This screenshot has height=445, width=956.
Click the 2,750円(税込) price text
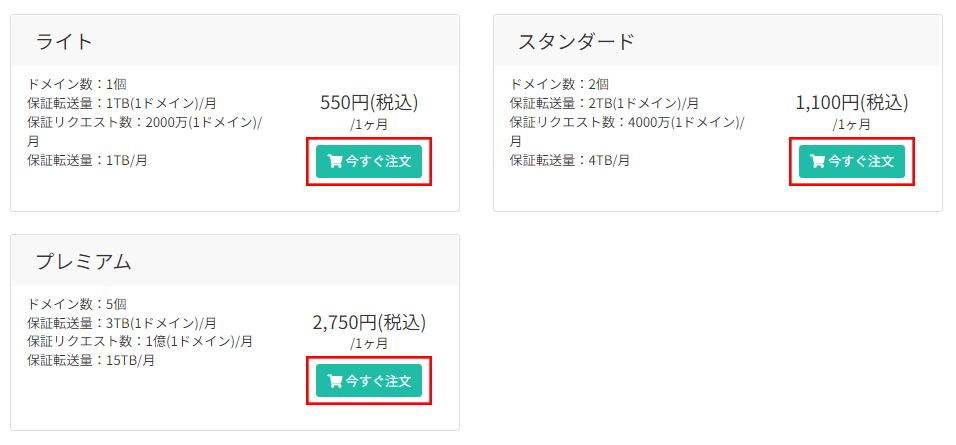click(369, 322)
